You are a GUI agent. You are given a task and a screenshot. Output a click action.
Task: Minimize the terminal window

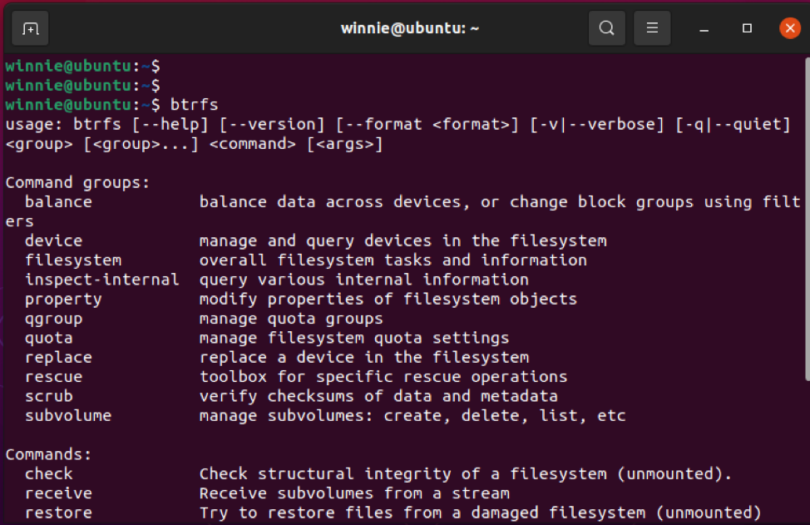click(703, 28)
